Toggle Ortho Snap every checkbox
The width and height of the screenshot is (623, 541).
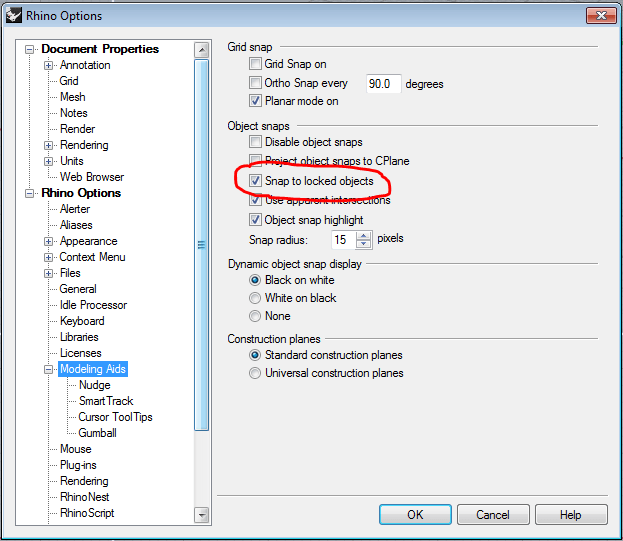[x=255, y=83]
